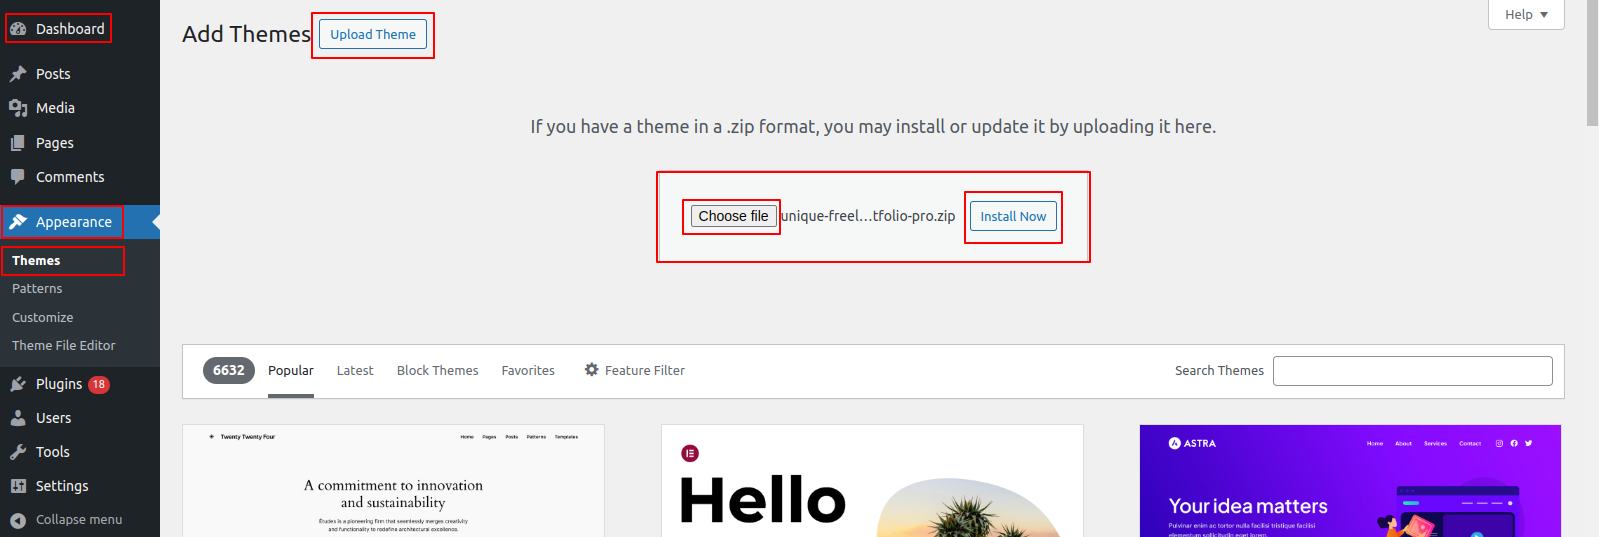Click the Posts pushpin icon

[18, 74]
